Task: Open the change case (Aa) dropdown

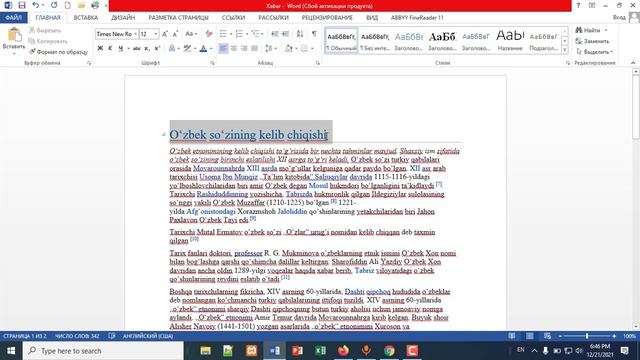Action: tap(191, 34)
